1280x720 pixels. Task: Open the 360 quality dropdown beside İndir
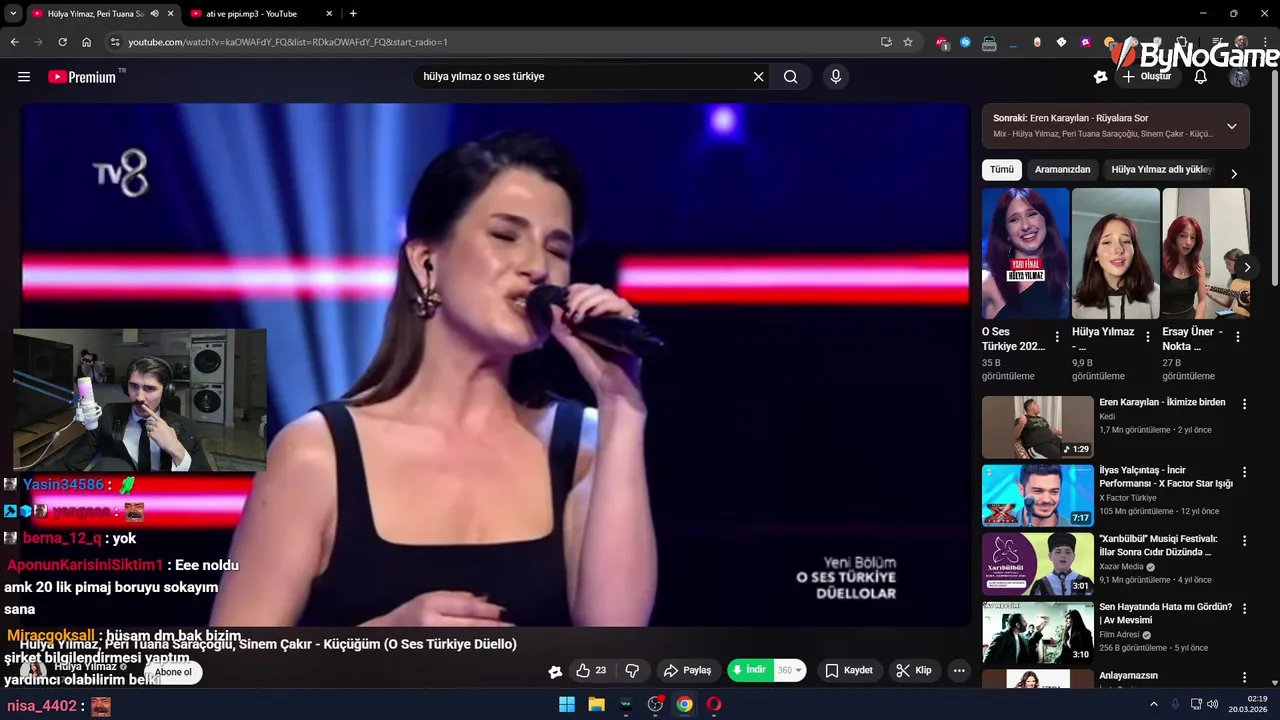click(x=790, y=670)
